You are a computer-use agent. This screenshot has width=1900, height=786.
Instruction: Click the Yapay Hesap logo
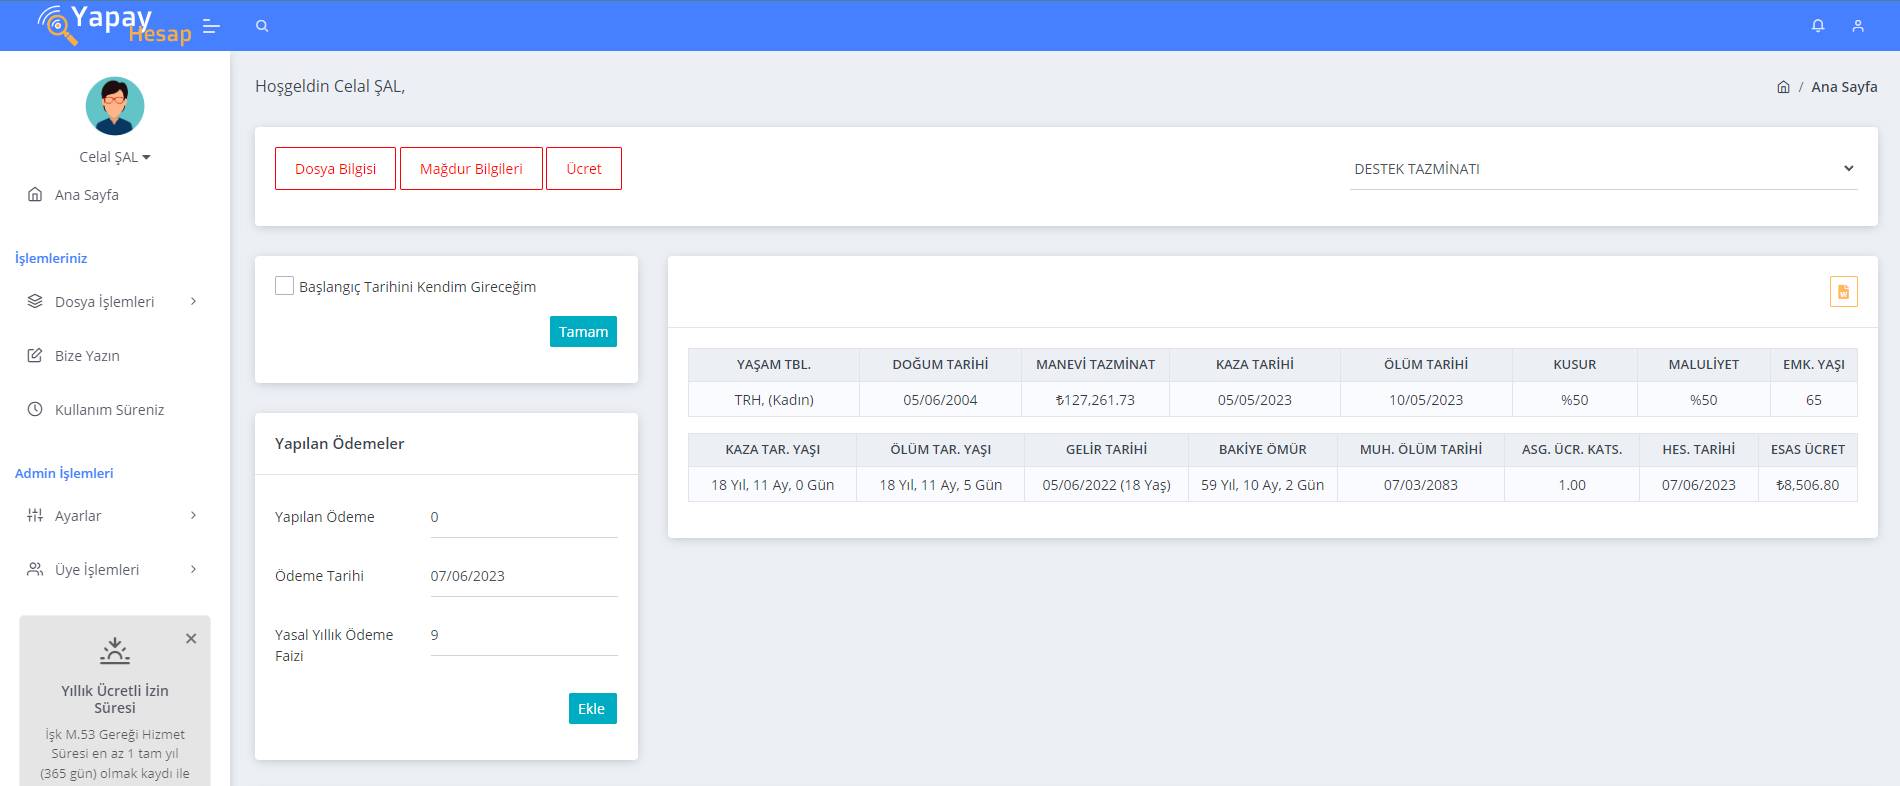[113, 25]
